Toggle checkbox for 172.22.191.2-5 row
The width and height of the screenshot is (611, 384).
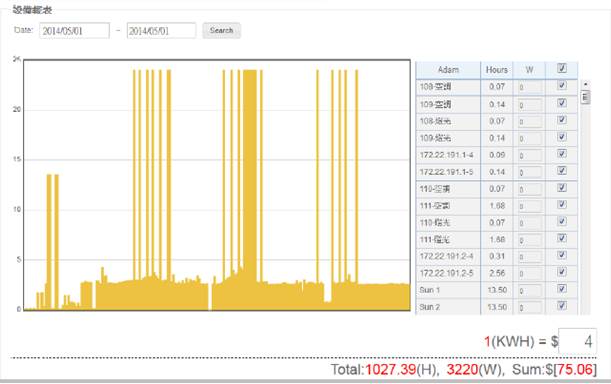tap(562, 272)
